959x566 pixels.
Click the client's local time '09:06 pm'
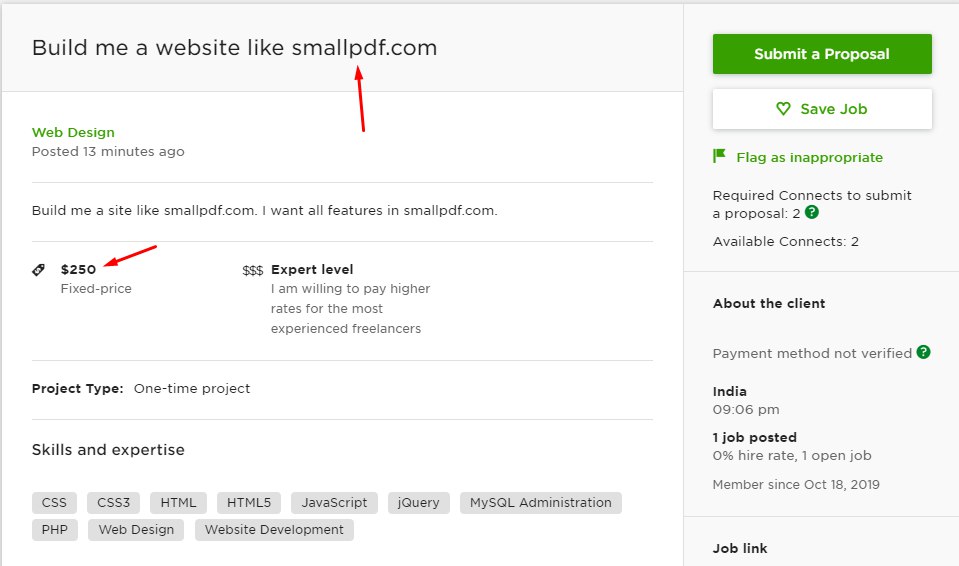746,409
